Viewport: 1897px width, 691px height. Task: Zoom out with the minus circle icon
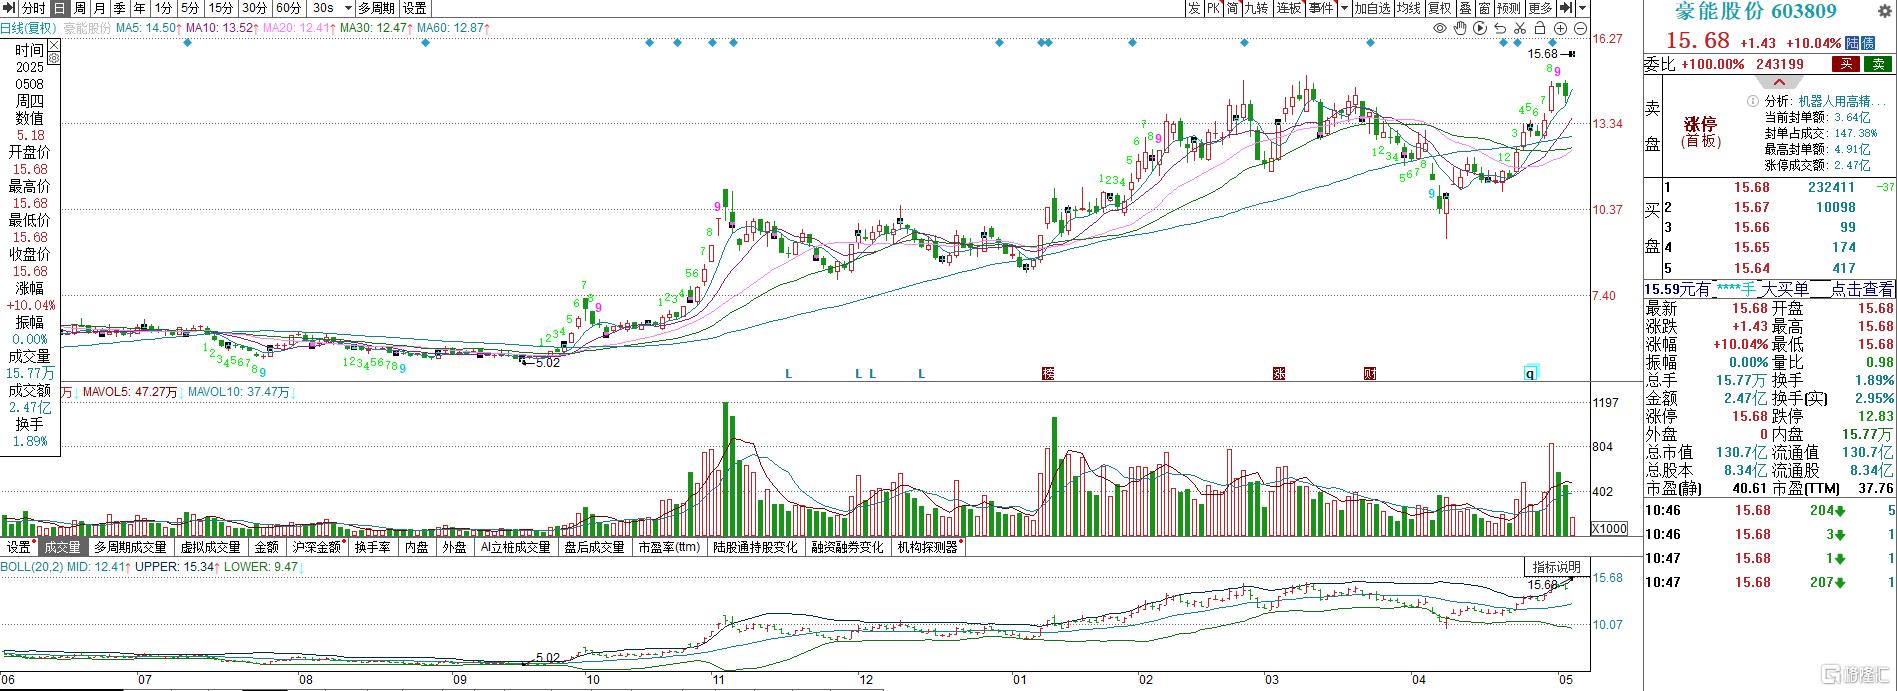coord(1580,28)
